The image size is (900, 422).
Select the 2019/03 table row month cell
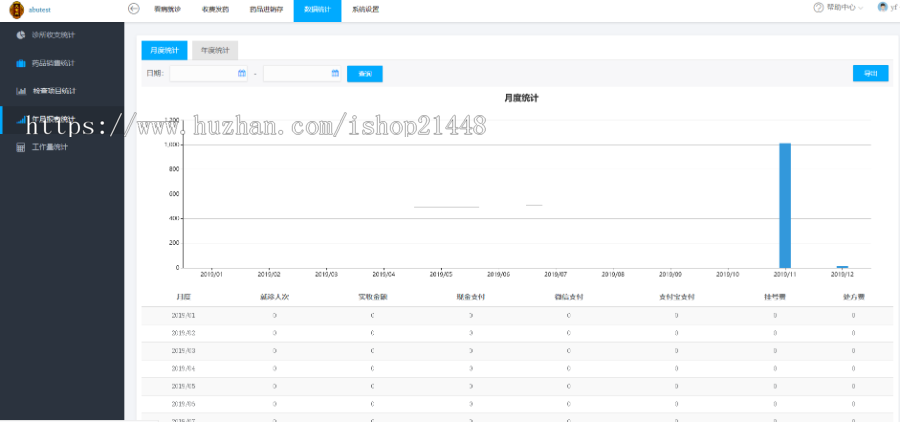(184, 351)
